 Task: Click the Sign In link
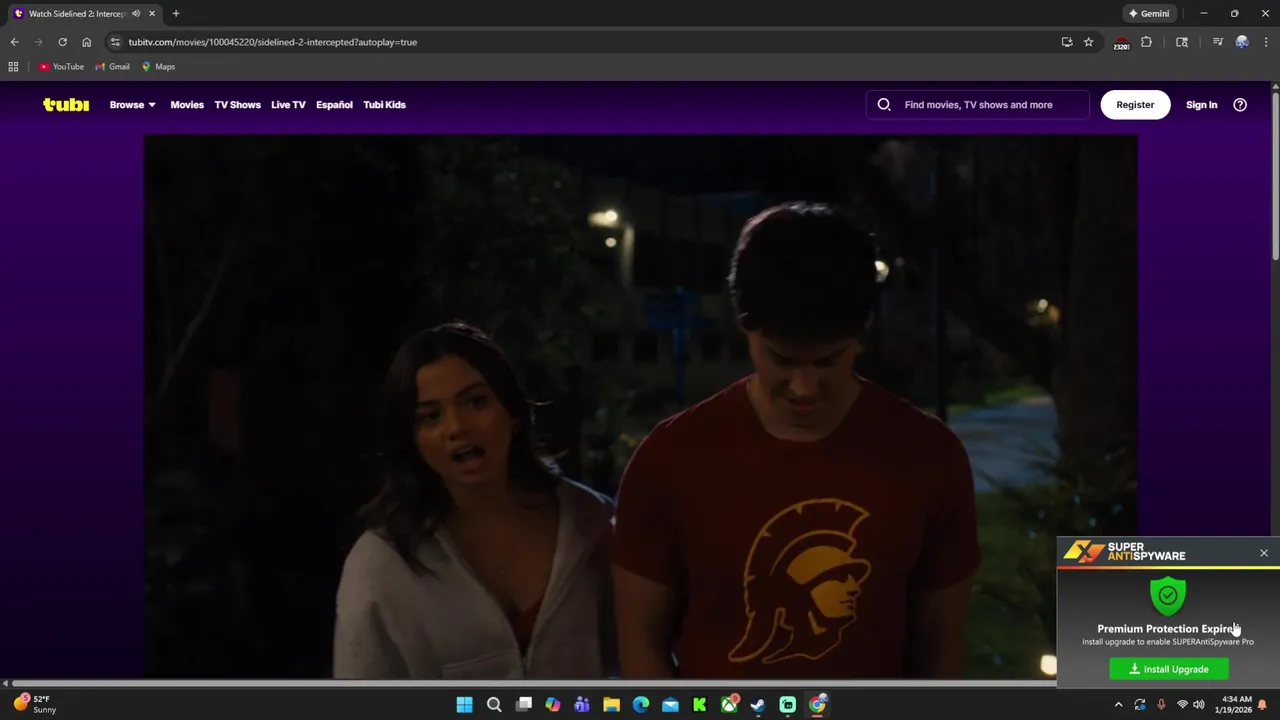[x=1201, y=104]
